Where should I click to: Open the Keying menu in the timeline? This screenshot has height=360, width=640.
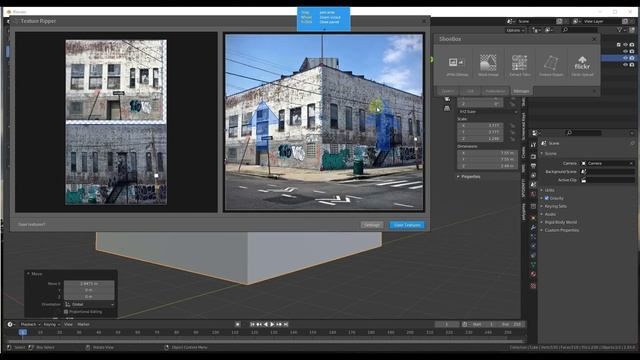51,324
